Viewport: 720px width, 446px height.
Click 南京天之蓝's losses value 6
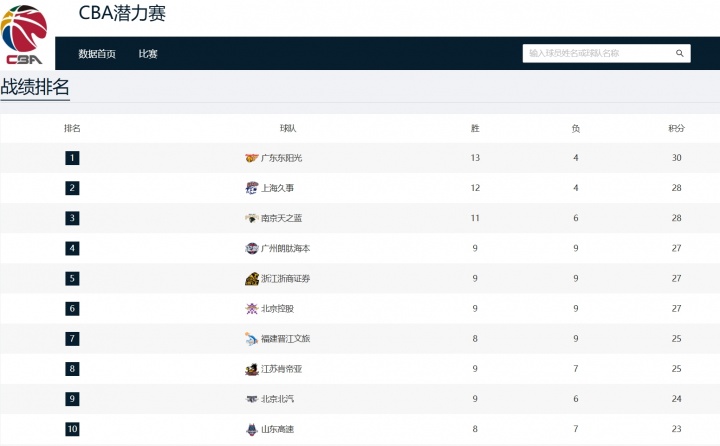(x=575, y=218)
